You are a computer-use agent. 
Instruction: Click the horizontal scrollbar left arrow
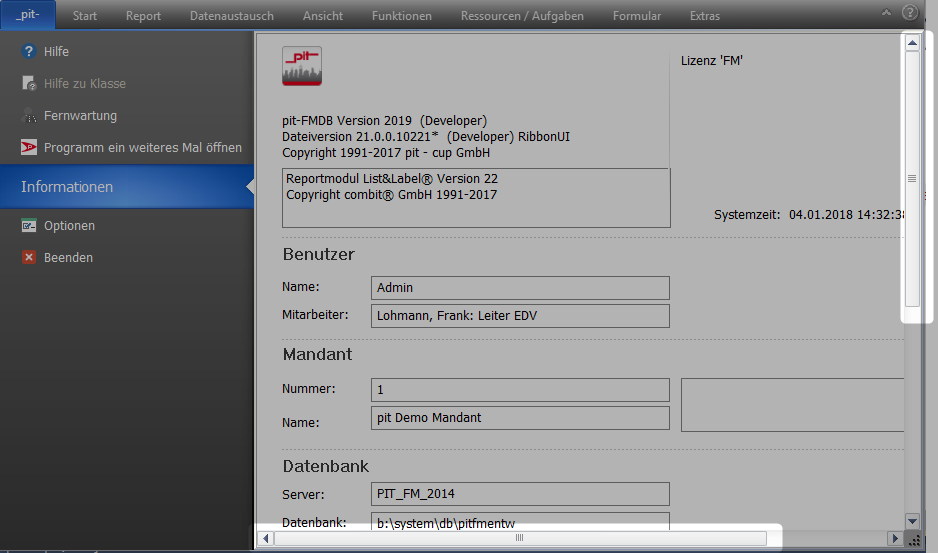tap(266, 538)
